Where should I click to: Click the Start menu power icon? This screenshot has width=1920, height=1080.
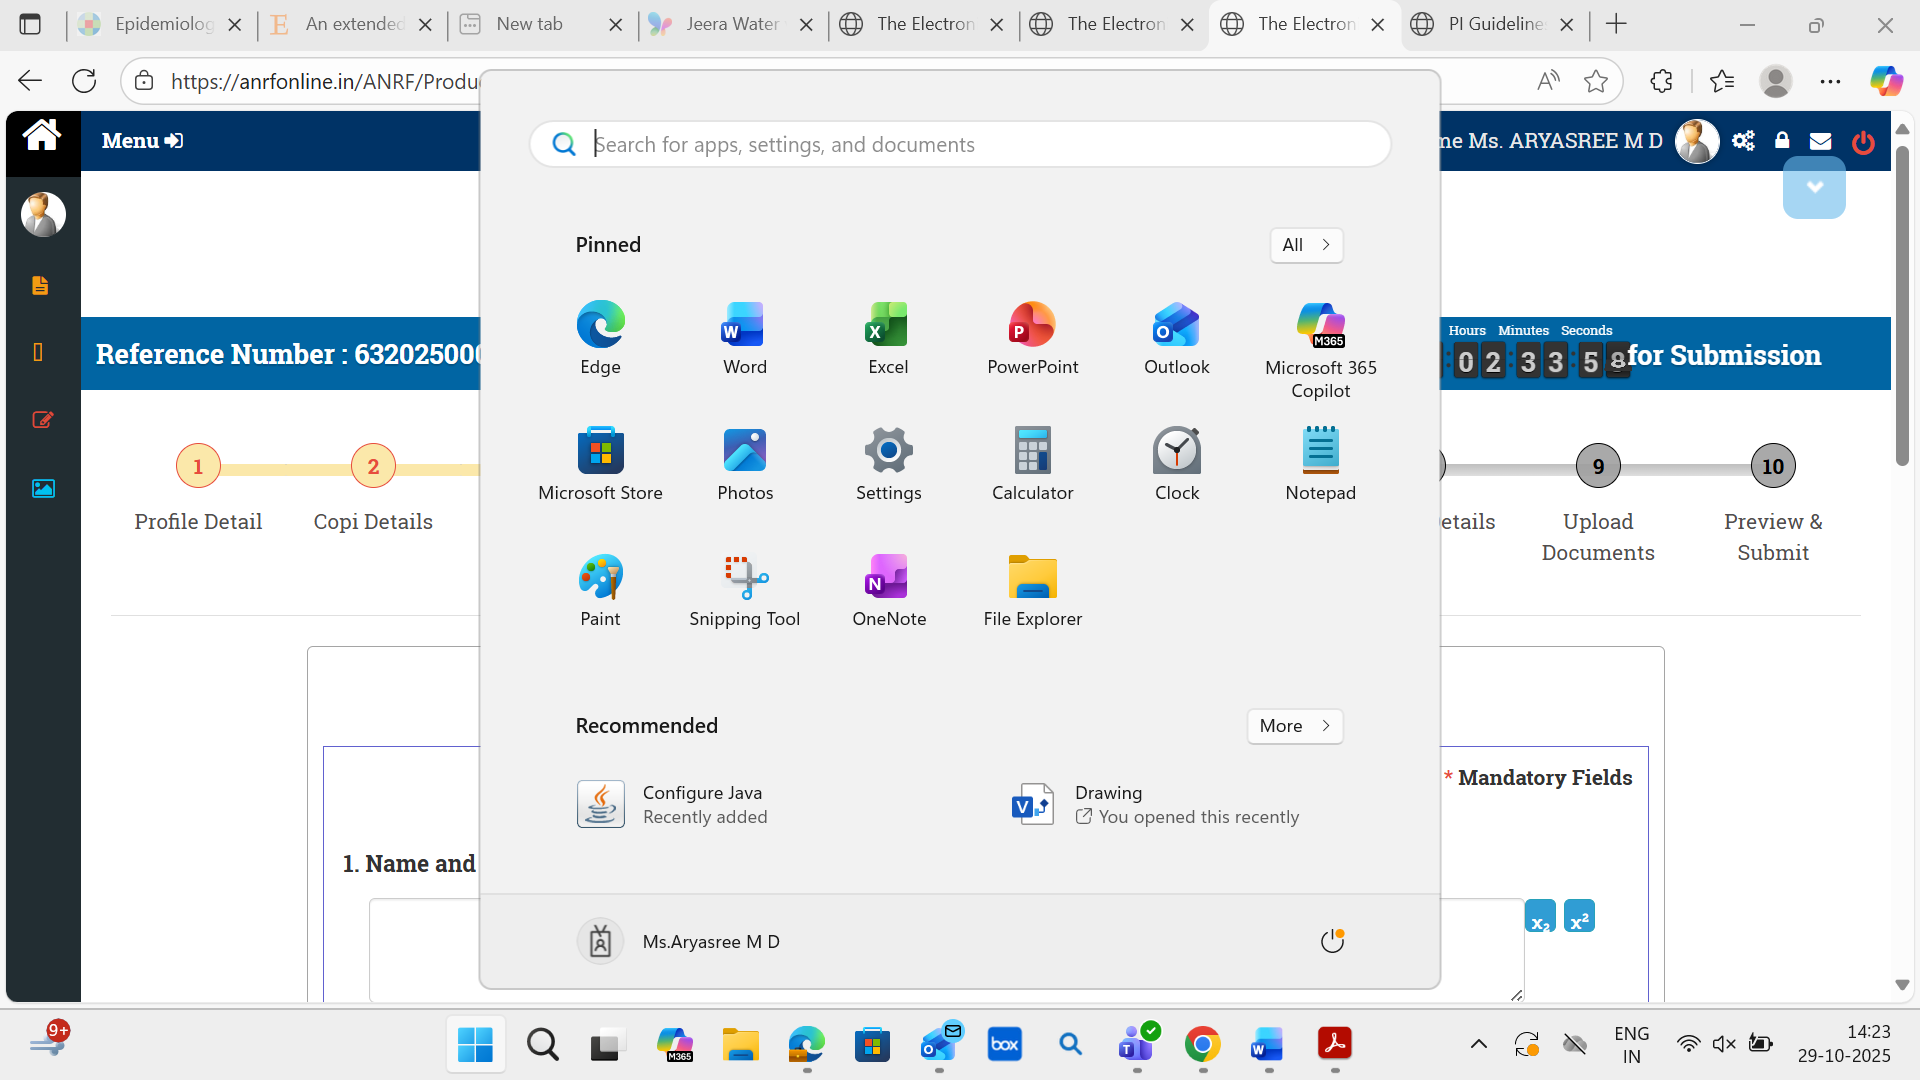pyautogui.click(x=1332, y=941)
